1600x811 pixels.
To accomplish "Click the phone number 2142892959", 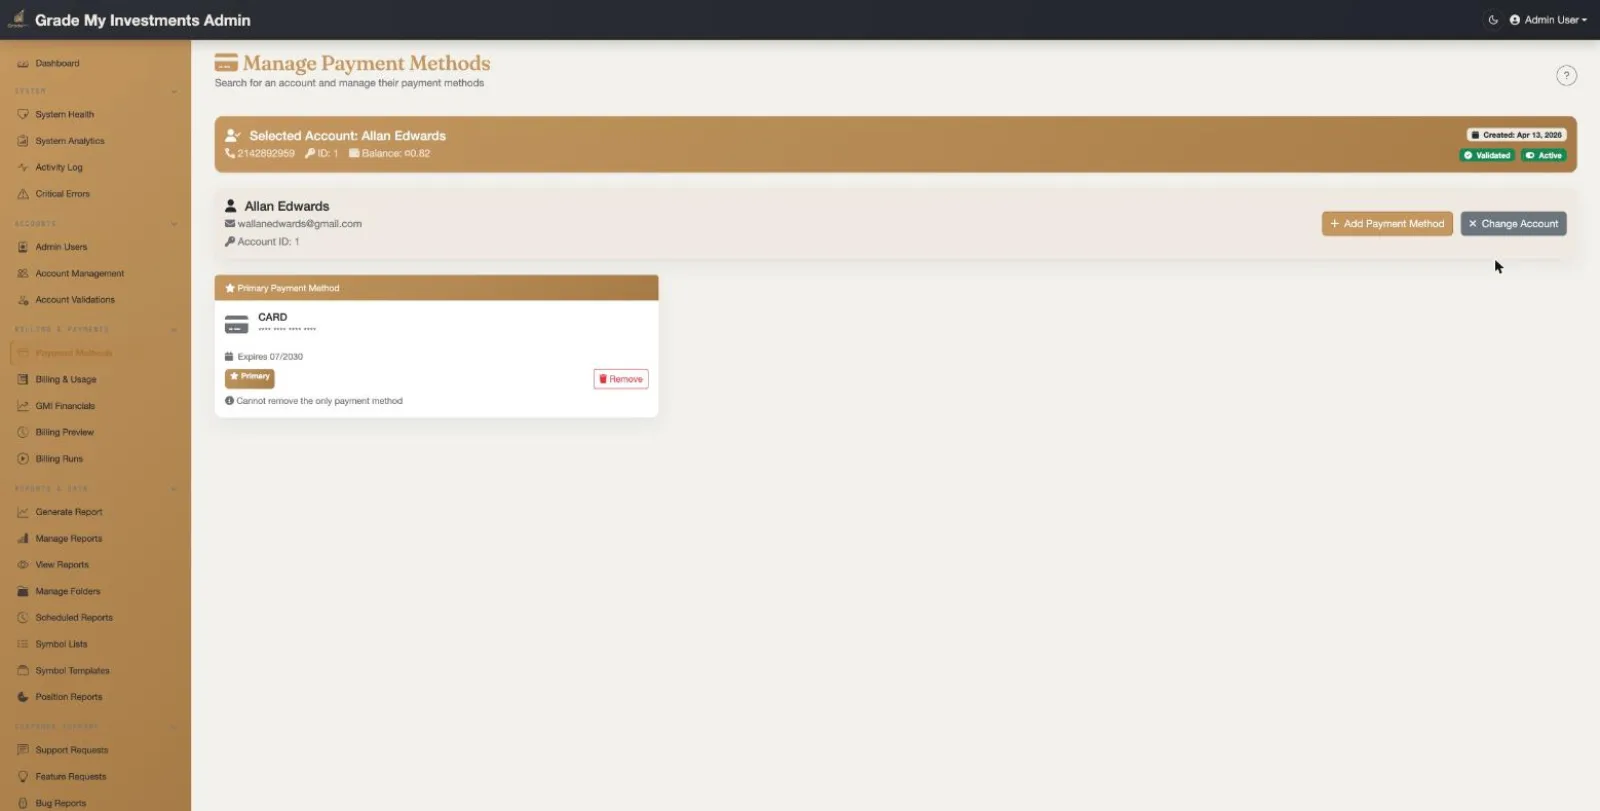I will 266,154.
